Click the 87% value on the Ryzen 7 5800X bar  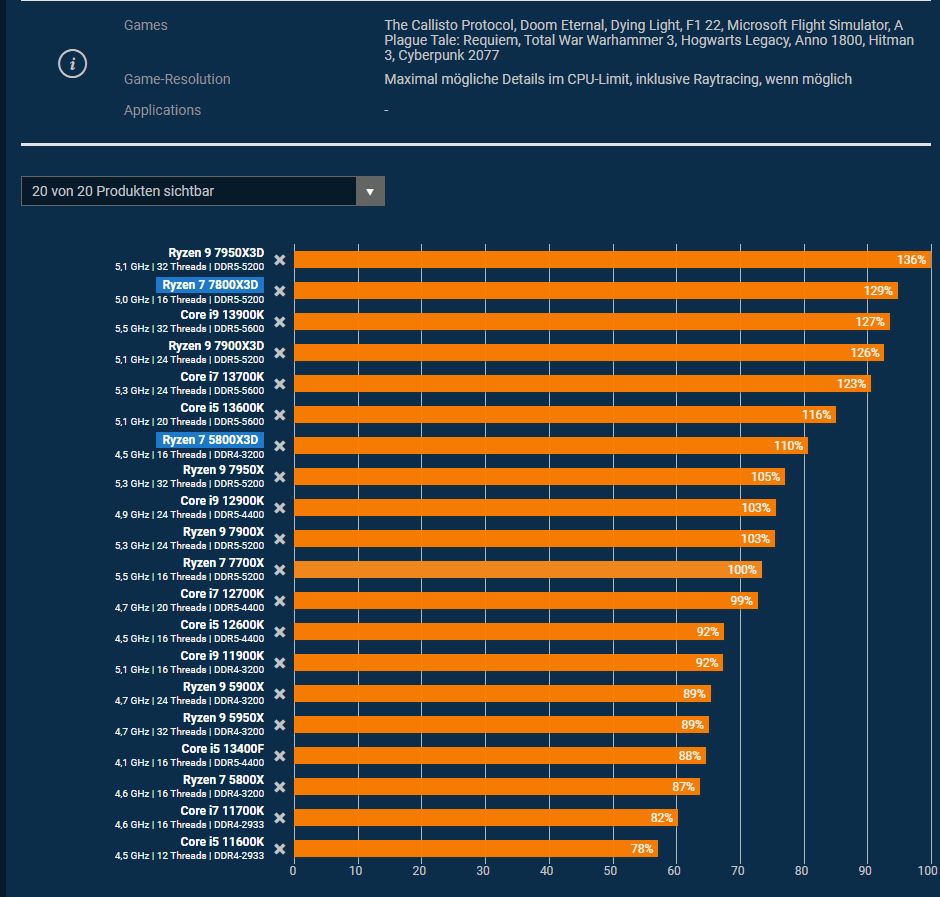pyautogui.click(x=683, y=787)
